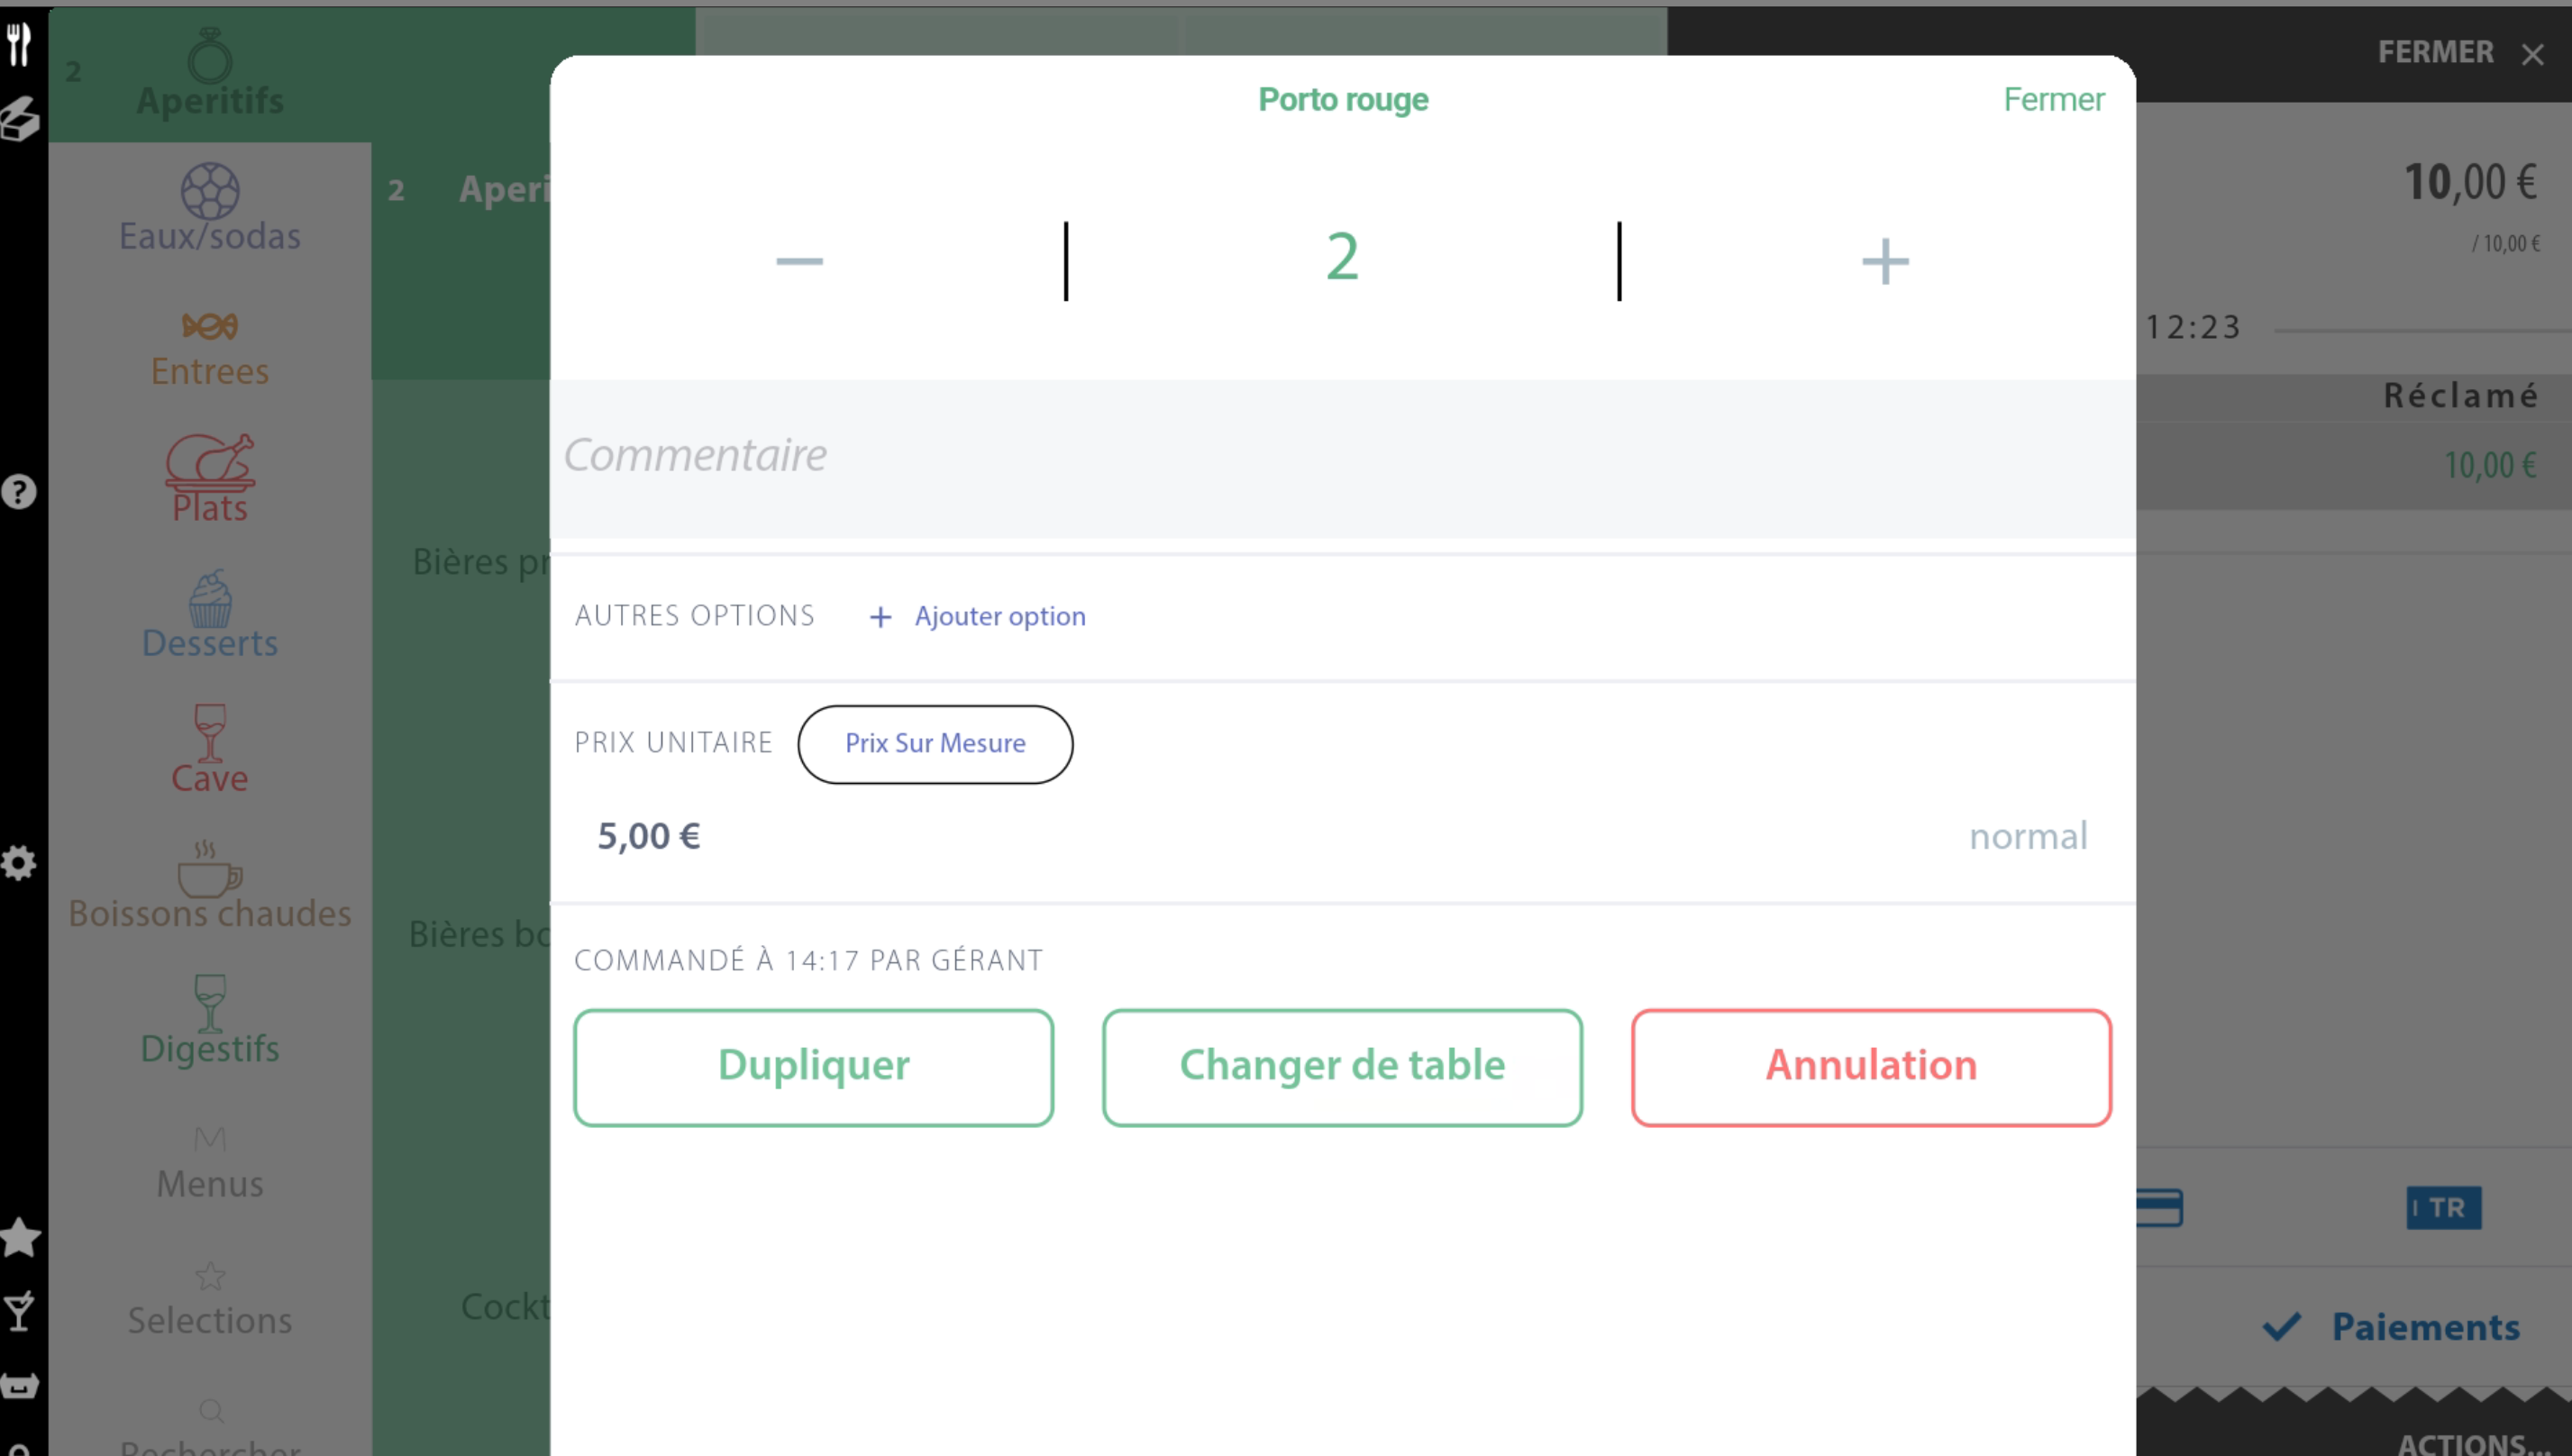The width and height of the screenshot is (2572, 1456).
Task: Click the cocktail glass sidebar icon
Action: tap(19, 1311)
